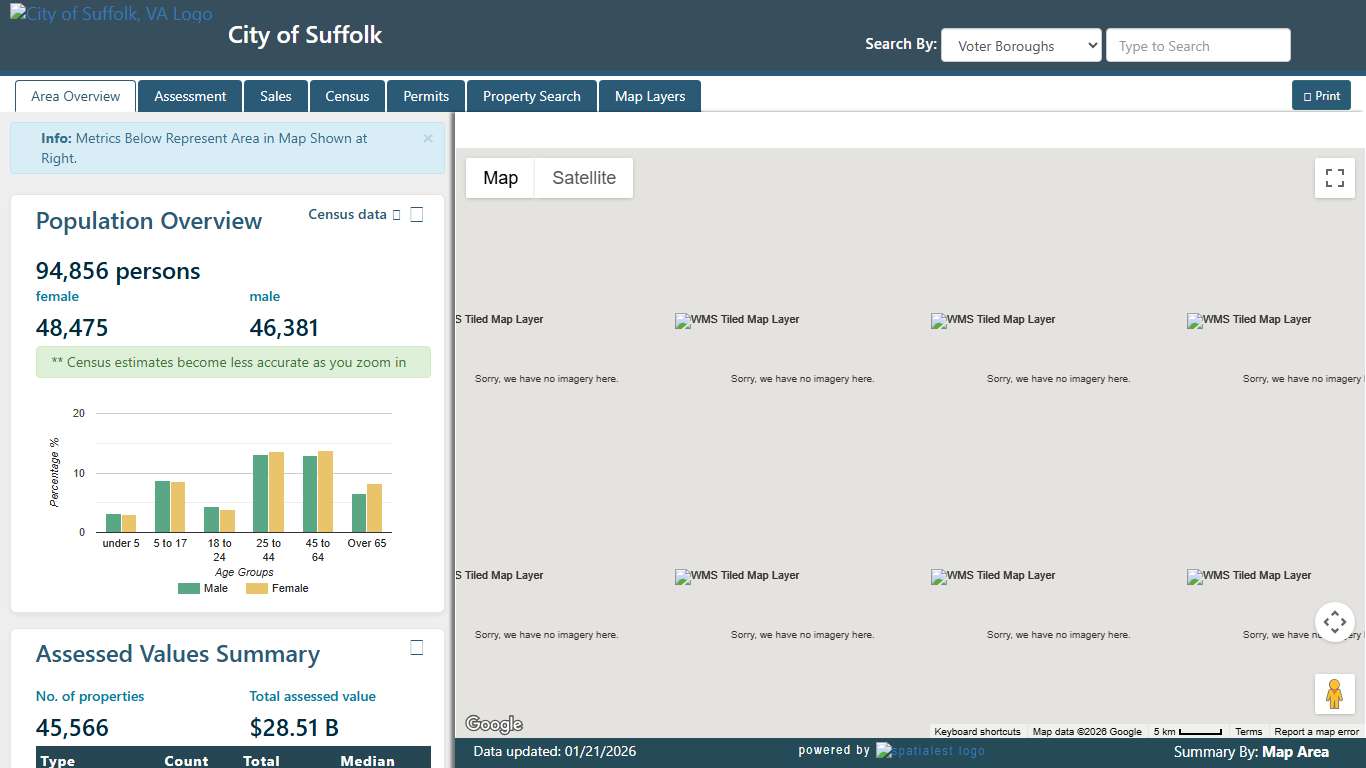
Task: Click the Type to Search input field
Action: pyautogui.click(x=1197, y=45)
